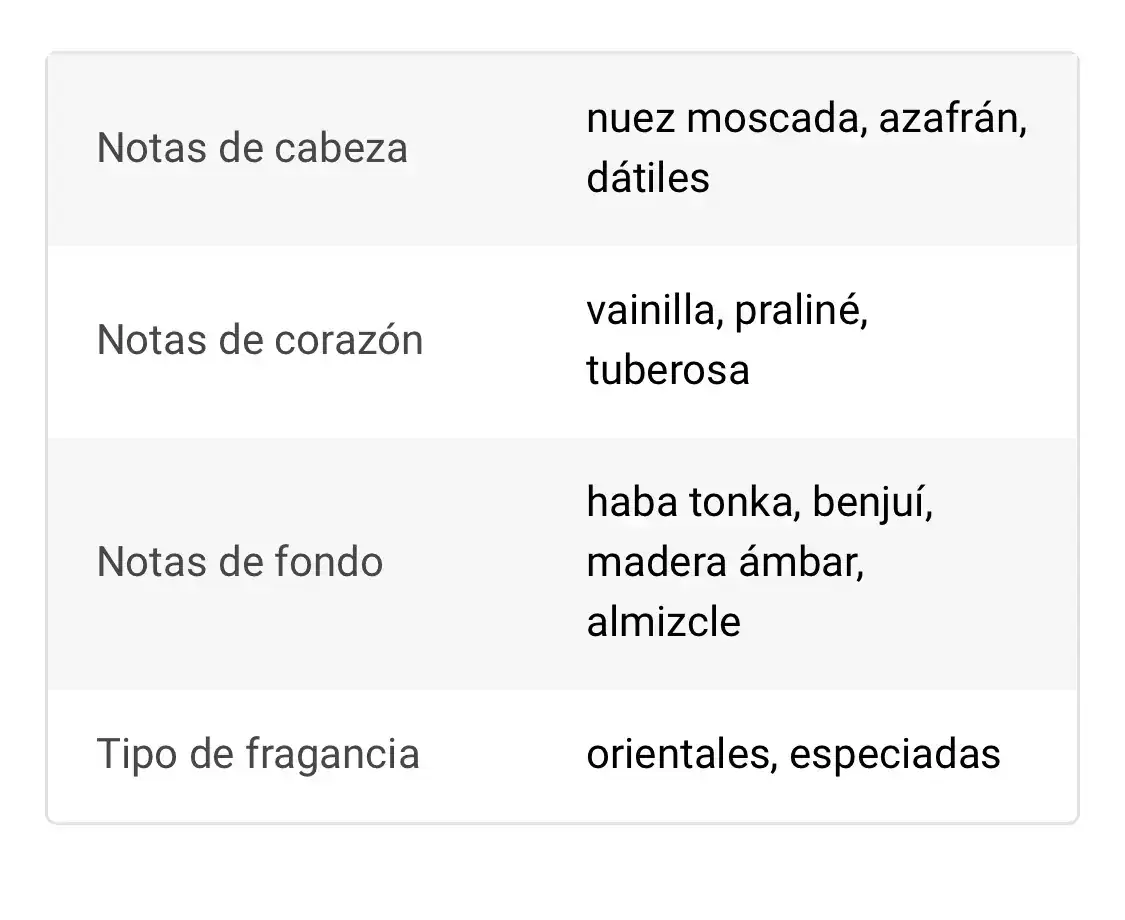Click the word 'haba' in base notes

[632, 502]
